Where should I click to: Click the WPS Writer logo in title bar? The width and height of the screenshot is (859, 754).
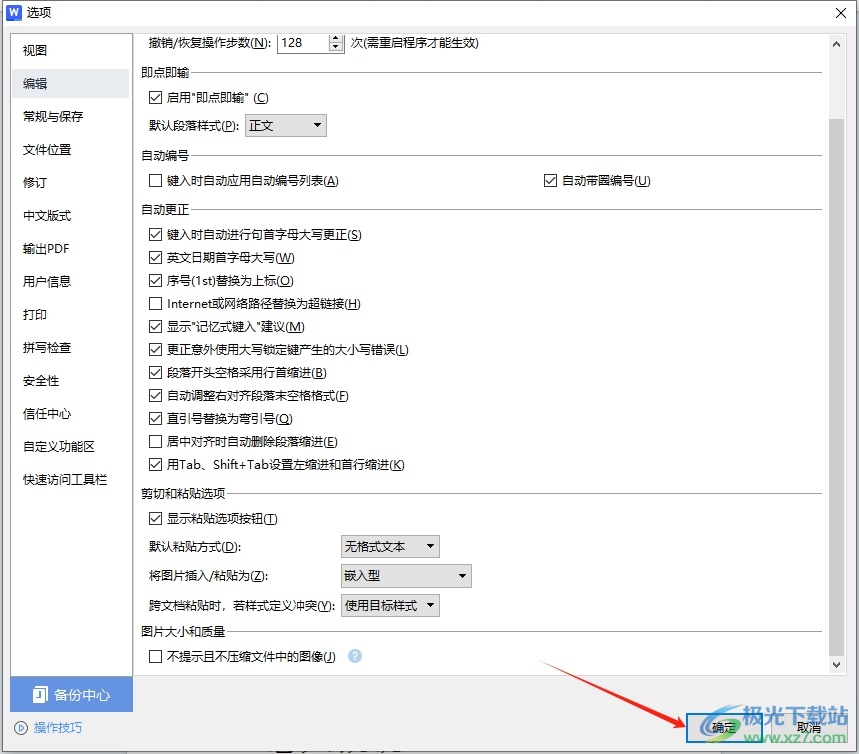tap(14, 12)
